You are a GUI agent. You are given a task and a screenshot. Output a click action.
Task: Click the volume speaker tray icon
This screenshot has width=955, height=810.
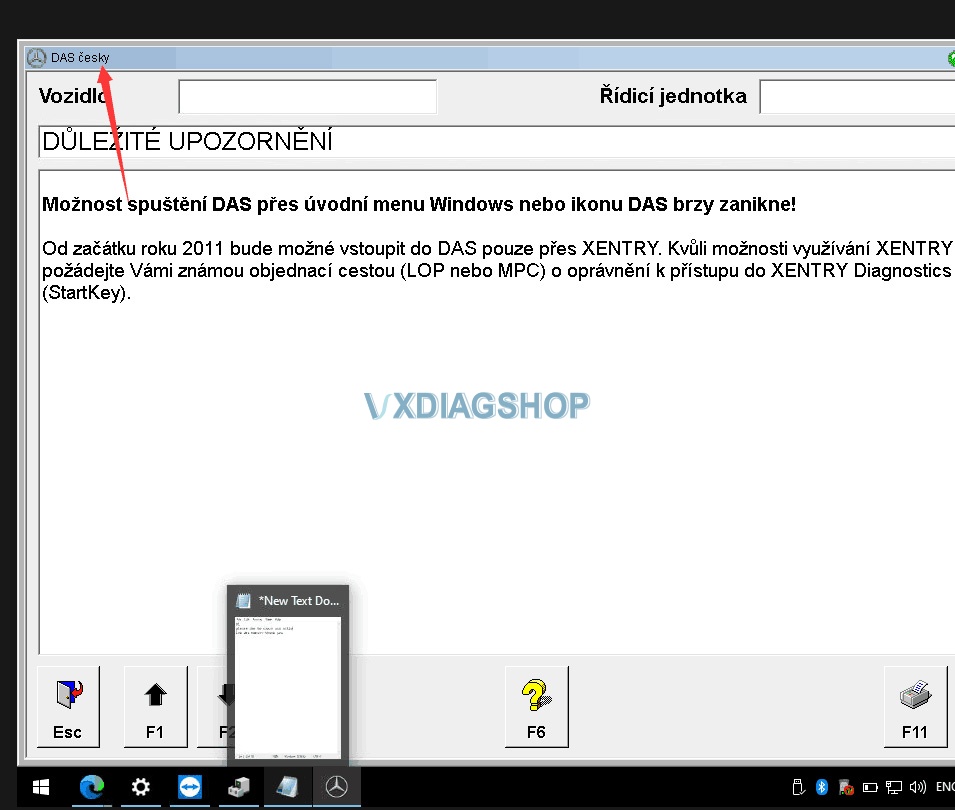pos(917,787)
